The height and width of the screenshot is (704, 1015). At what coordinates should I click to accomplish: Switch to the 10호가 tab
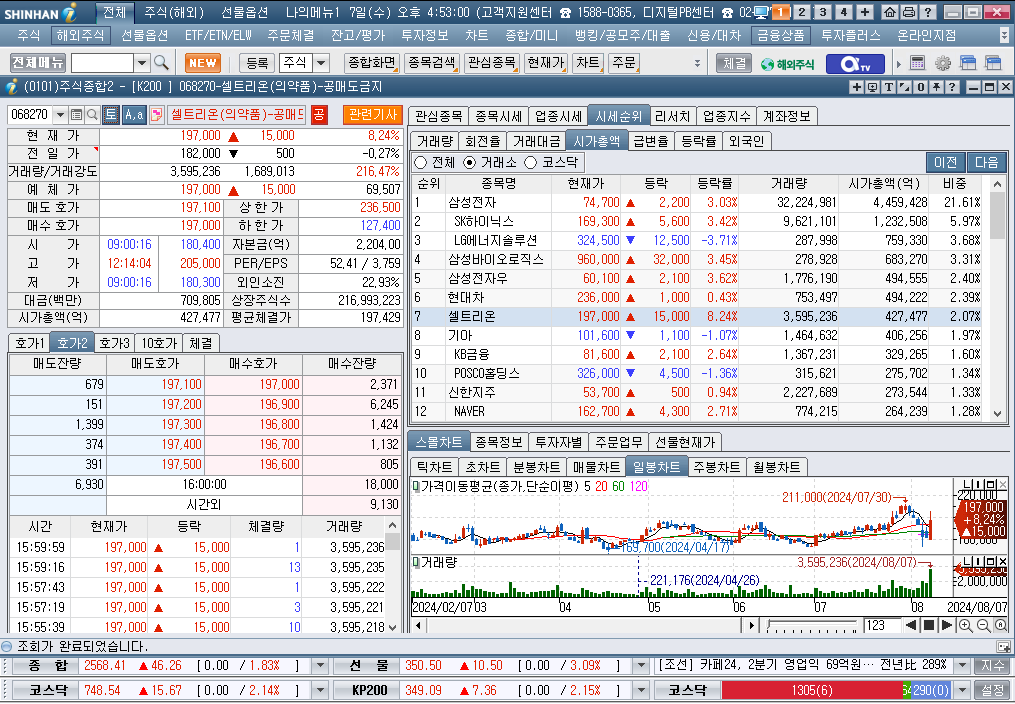click(x=159, y=343)
